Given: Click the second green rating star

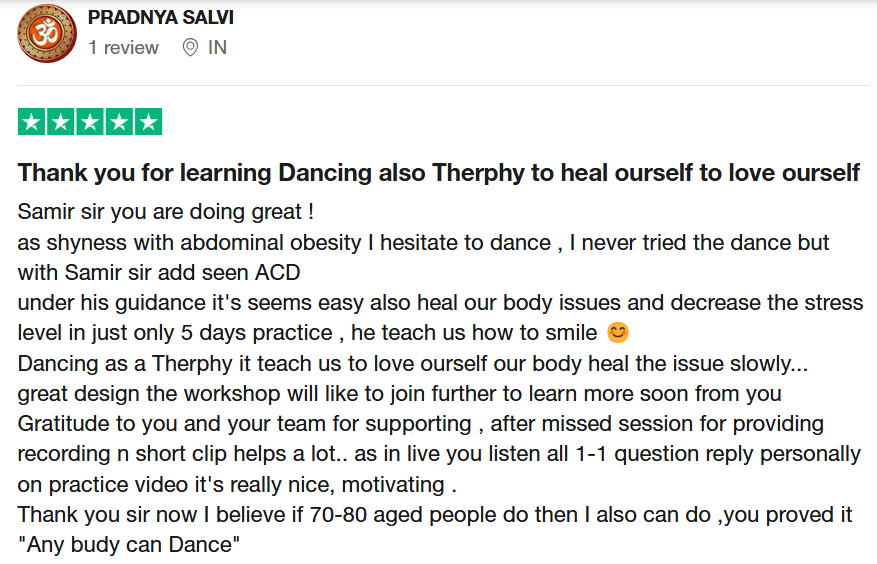Looking at the screenshot, I should tap(62, 122).
